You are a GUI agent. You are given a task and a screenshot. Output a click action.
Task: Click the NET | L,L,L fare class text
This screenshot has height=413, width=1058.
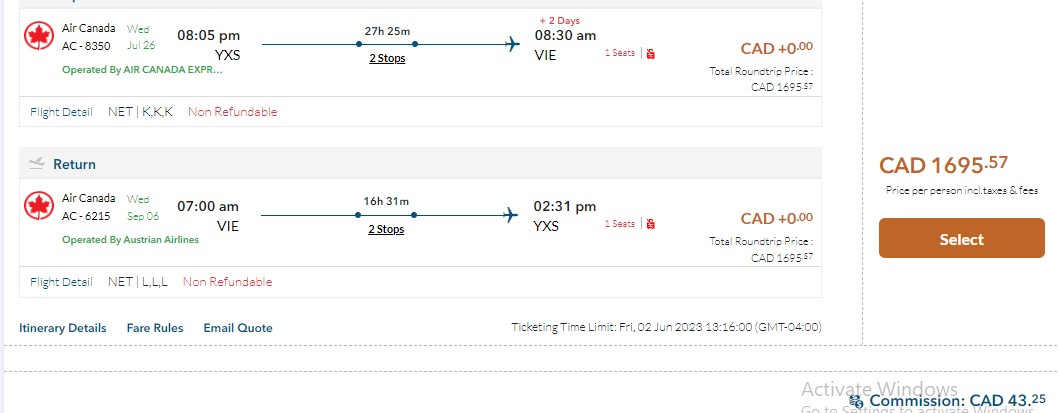pyautogui.click(x=138, y=282)
